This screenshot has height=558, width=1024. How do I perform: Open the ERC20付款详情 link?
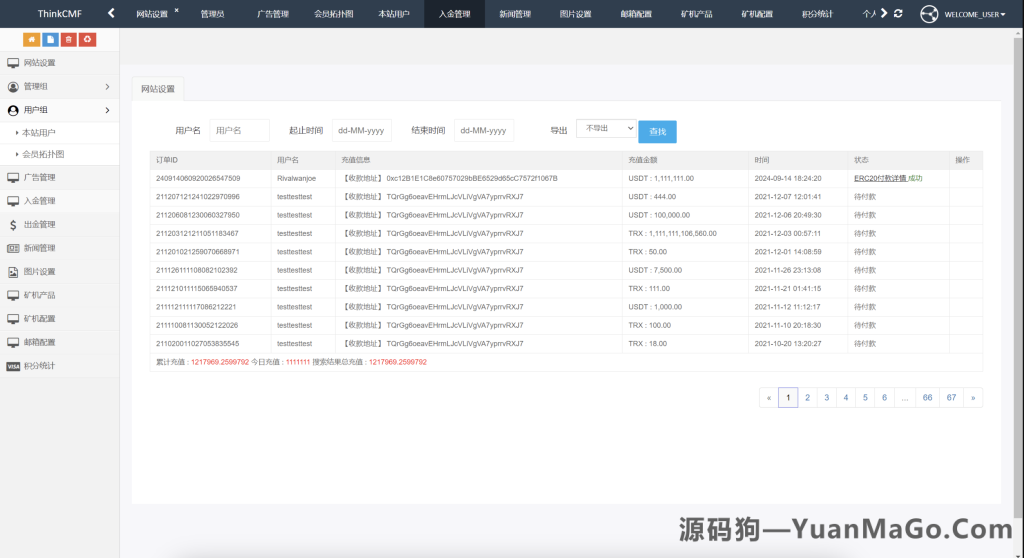point(880,178)
